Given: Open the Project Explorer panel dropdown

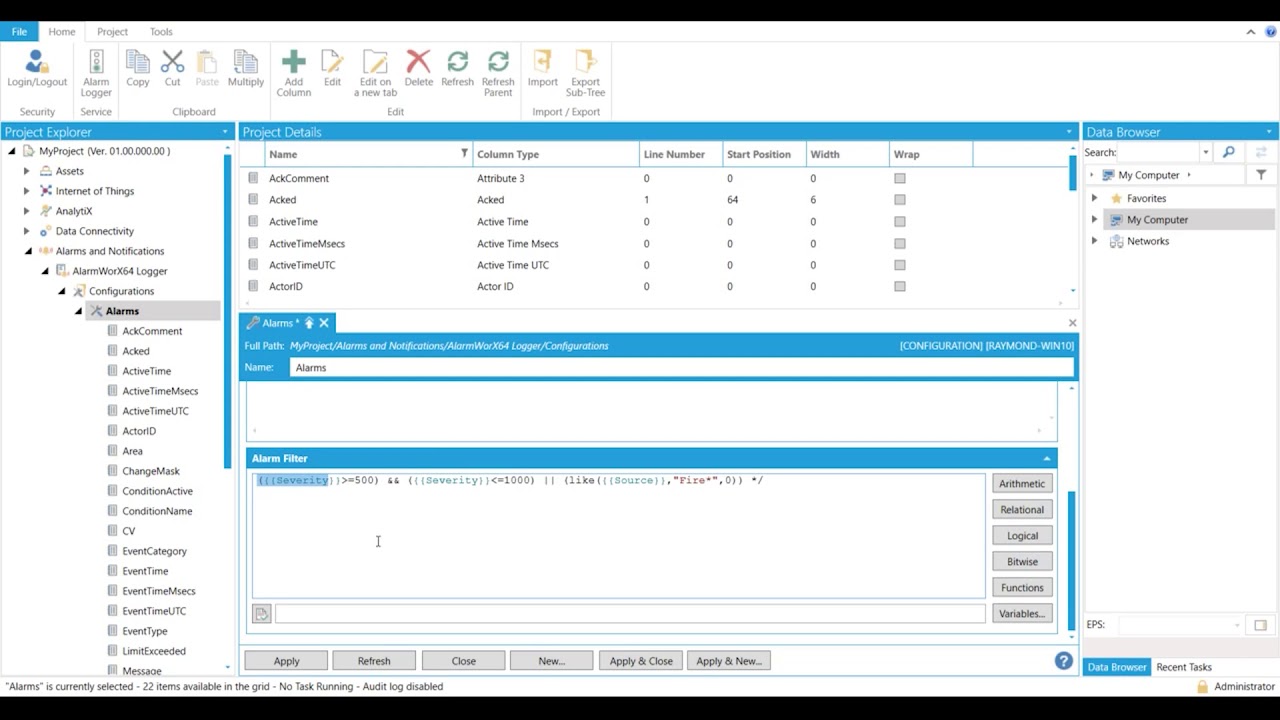Looking at the screenshot, I should [225, 132].
